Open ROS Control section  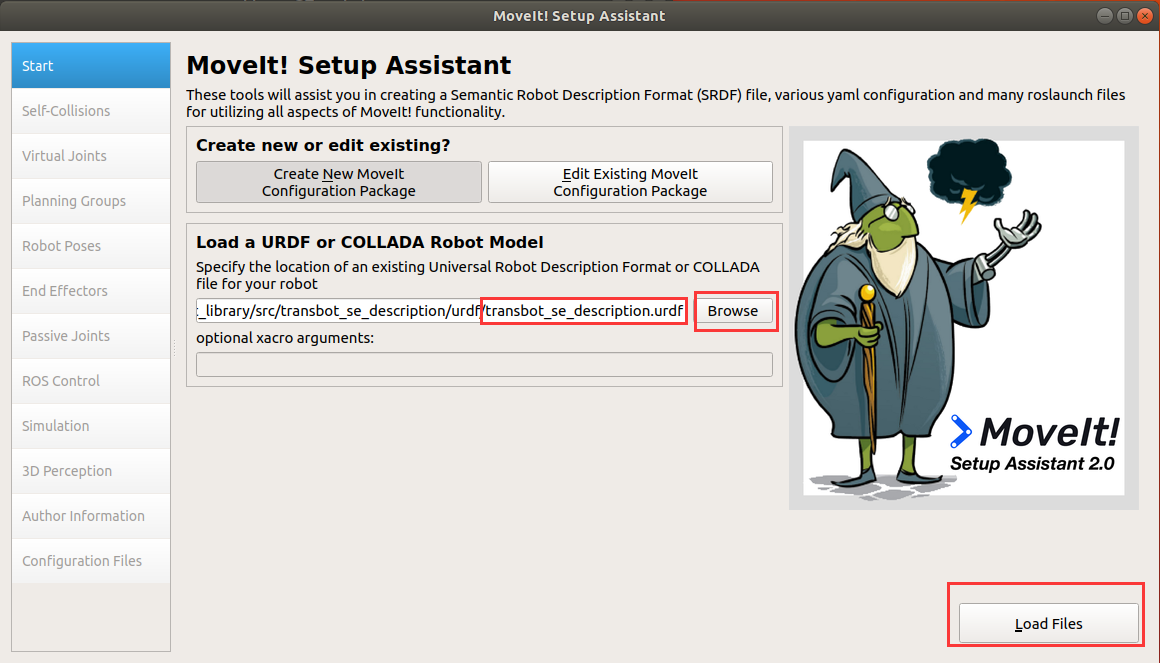[91, 381]
